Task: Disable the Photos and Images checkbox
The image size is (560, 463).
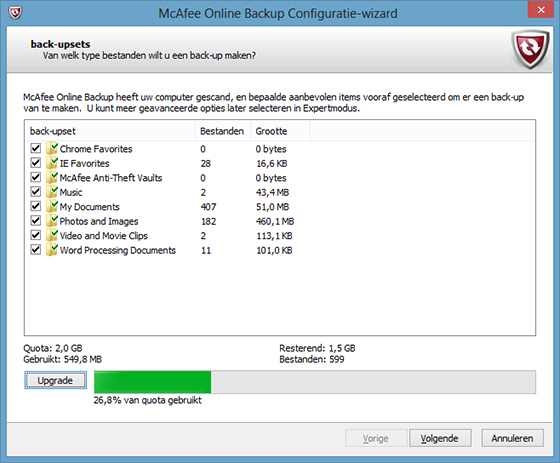Action: [36, 220]
